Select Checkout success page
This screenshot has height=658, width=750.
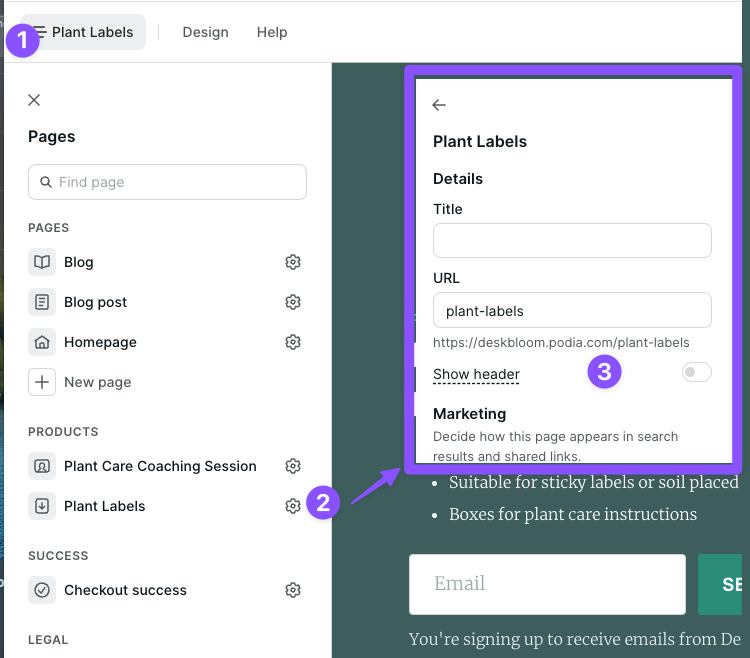pos(125,590)
